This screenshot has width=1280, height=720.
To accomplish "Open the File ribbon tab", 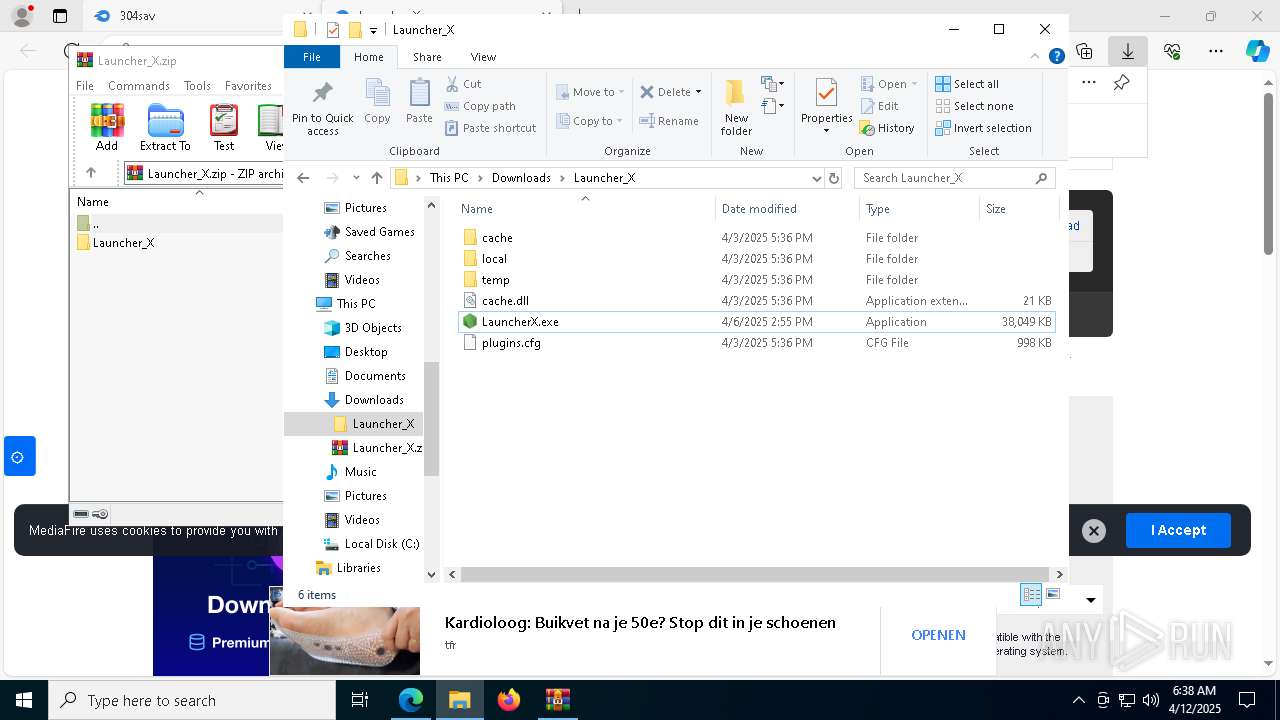I will click(x=312, y=57).
